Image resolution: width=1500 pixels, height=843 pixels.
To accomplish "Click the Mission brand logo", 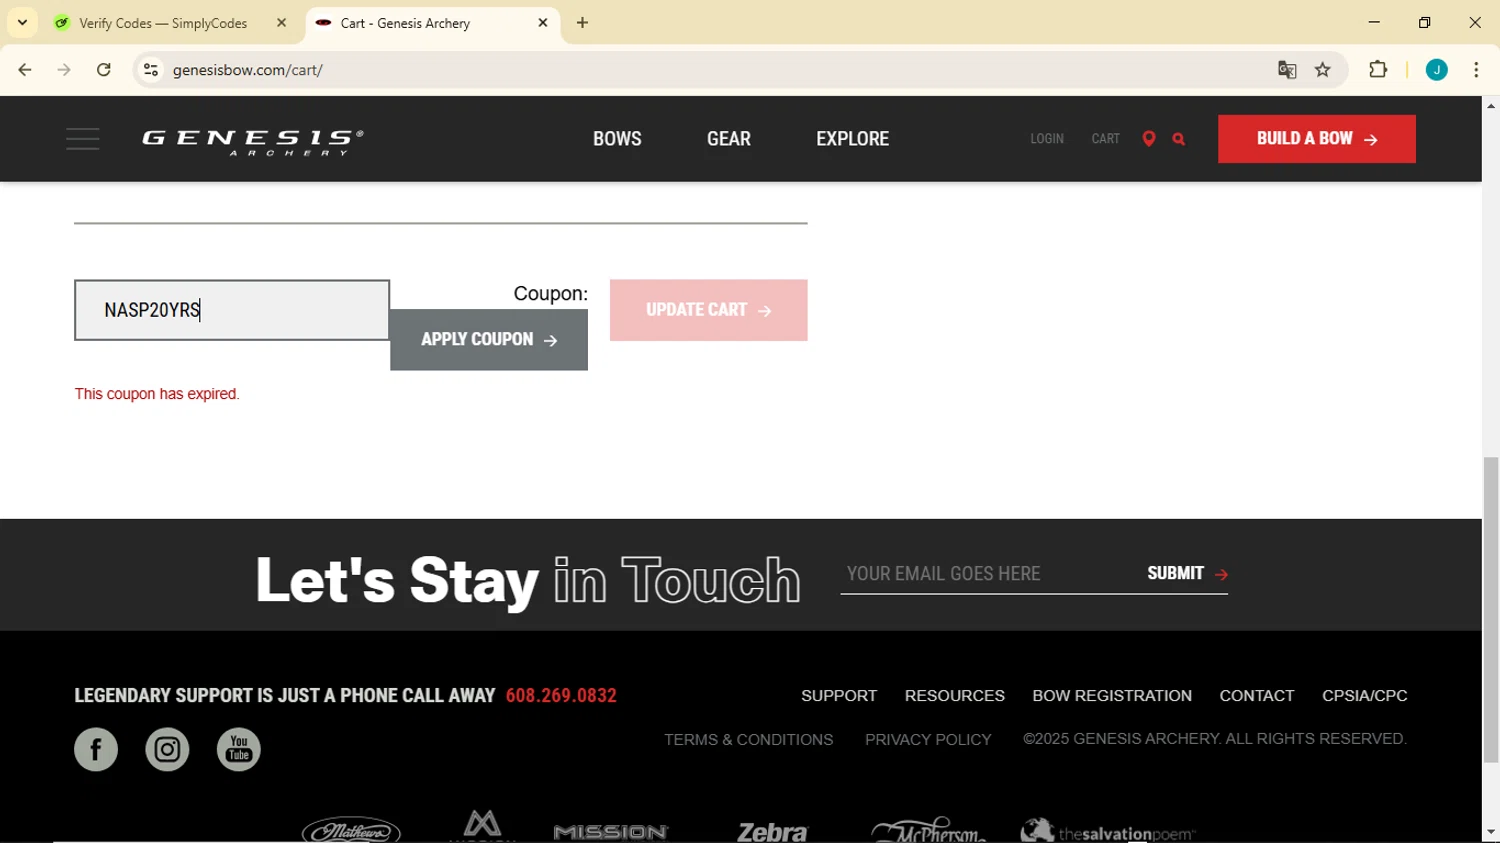I will click(611, 831).
